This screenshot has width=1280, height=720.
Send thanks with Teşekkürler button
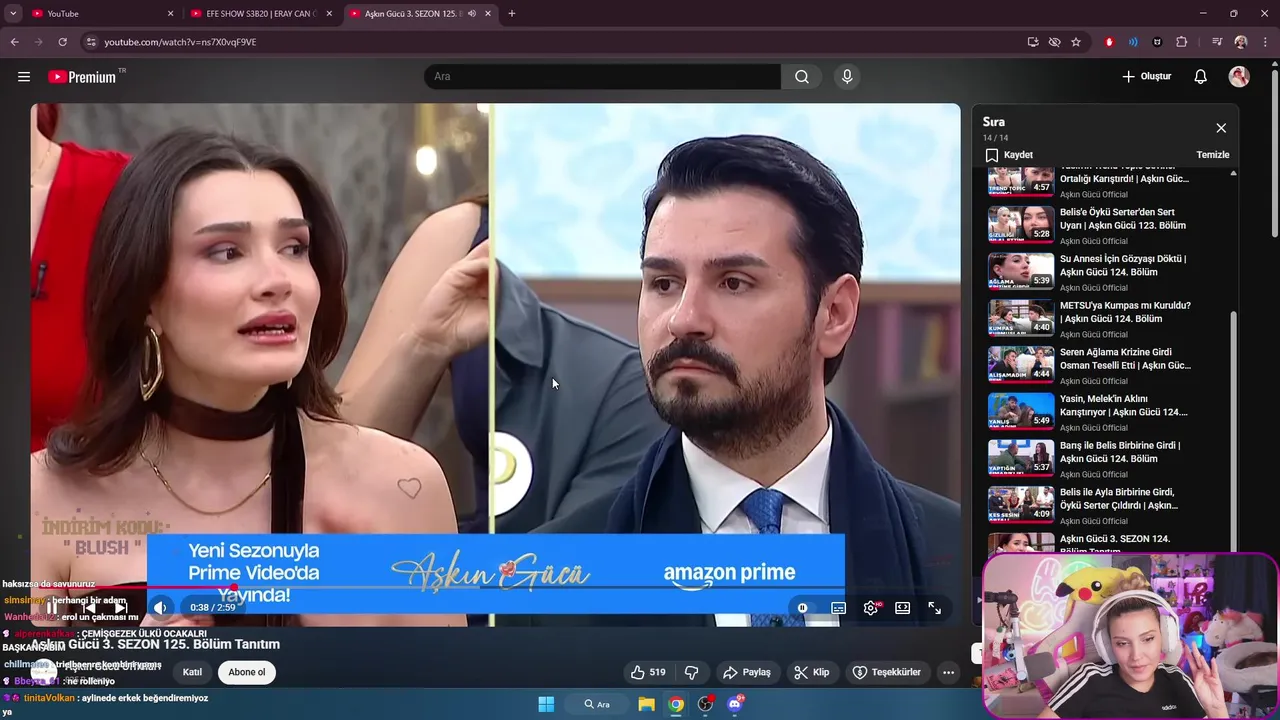tap(886, 672)
